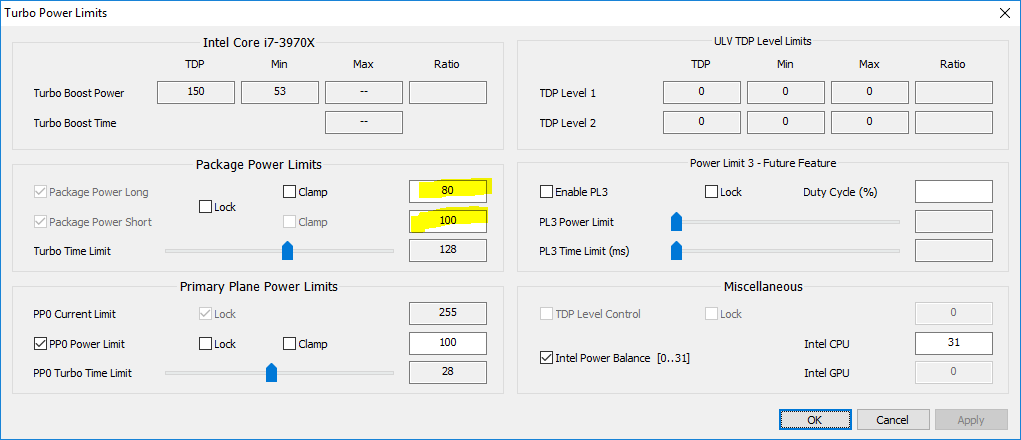Click OK to confirm settings
This screenshot has height=440, width=1021.
[815, 420]
